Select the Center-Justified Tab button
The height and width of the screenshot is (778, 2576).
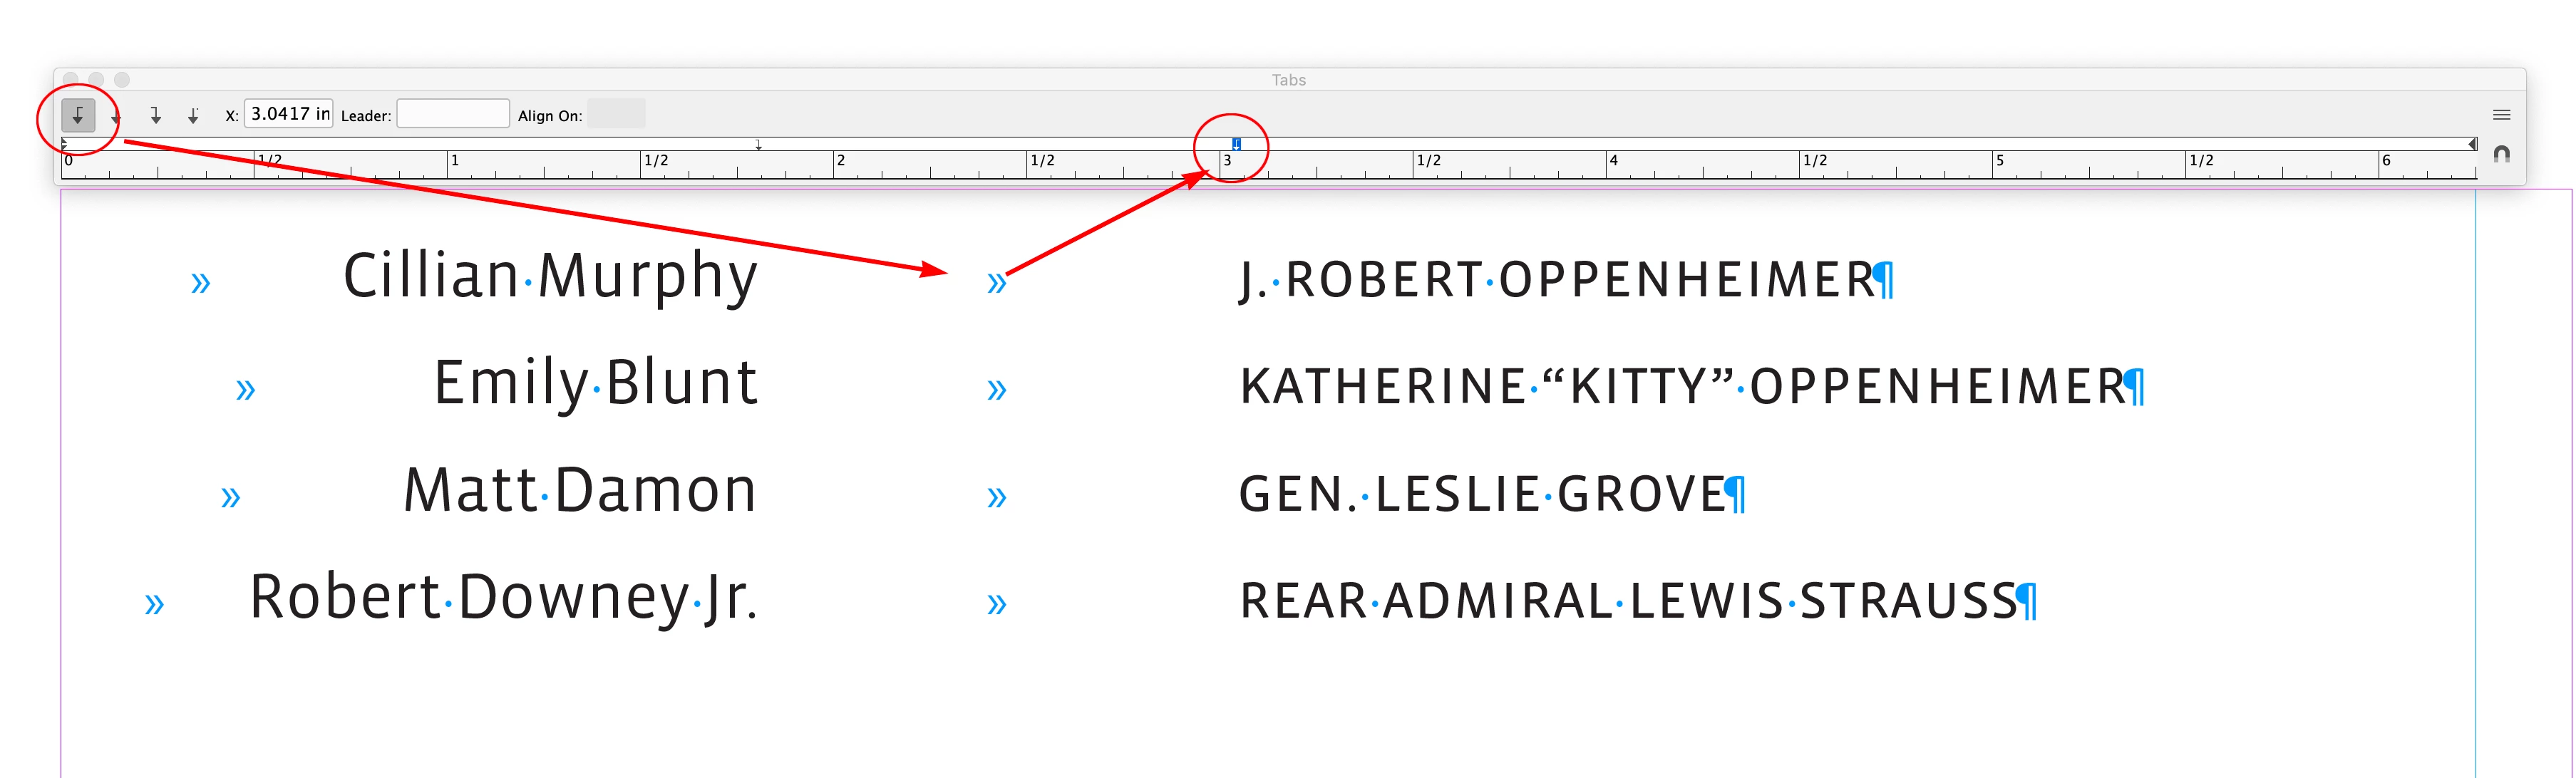(x=116, y=117)
